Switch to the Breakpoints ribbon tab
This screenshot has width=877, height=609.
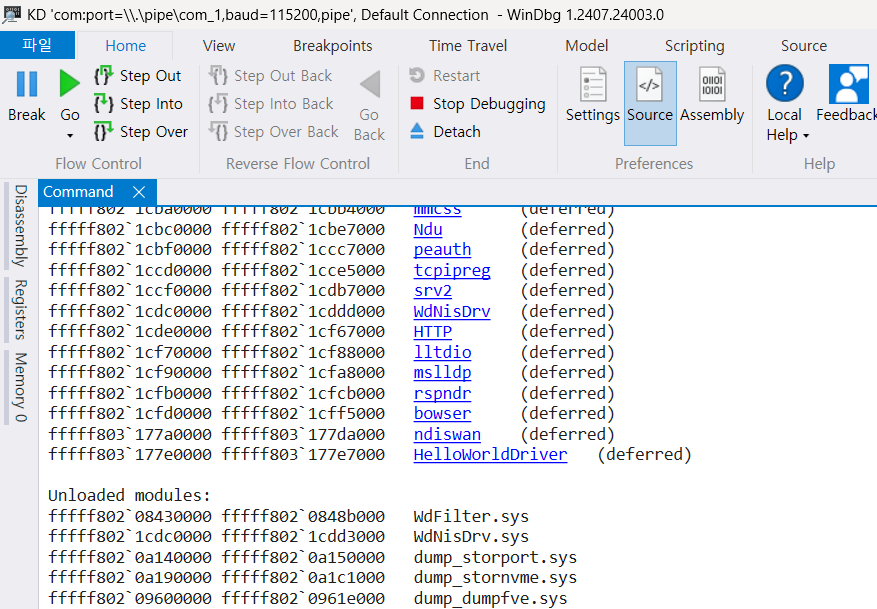pos(333,45)
